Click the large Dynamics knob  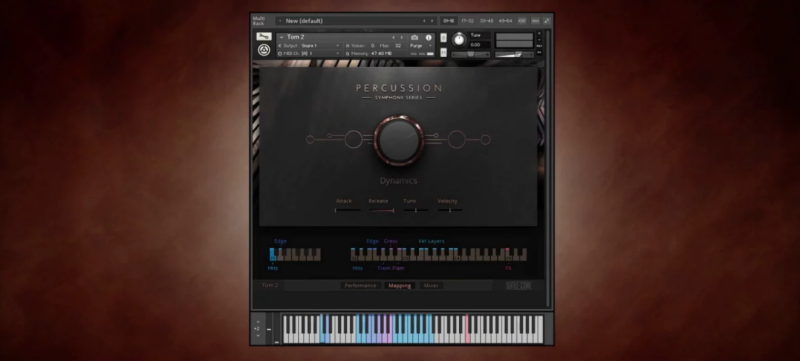[x=398, y=140]
